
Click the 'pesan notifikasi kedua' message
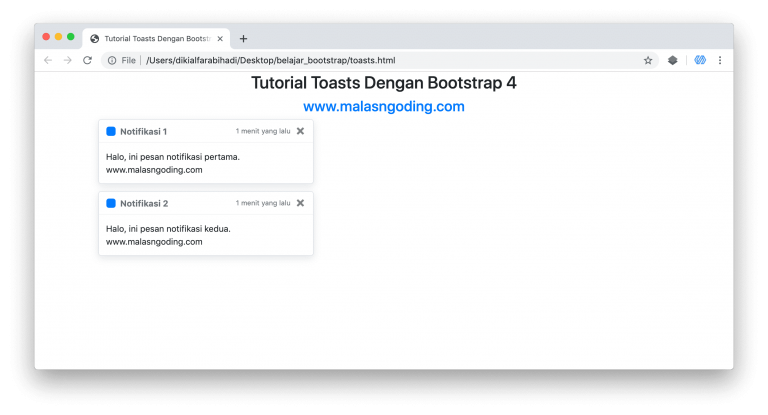[x=168, y=229]
